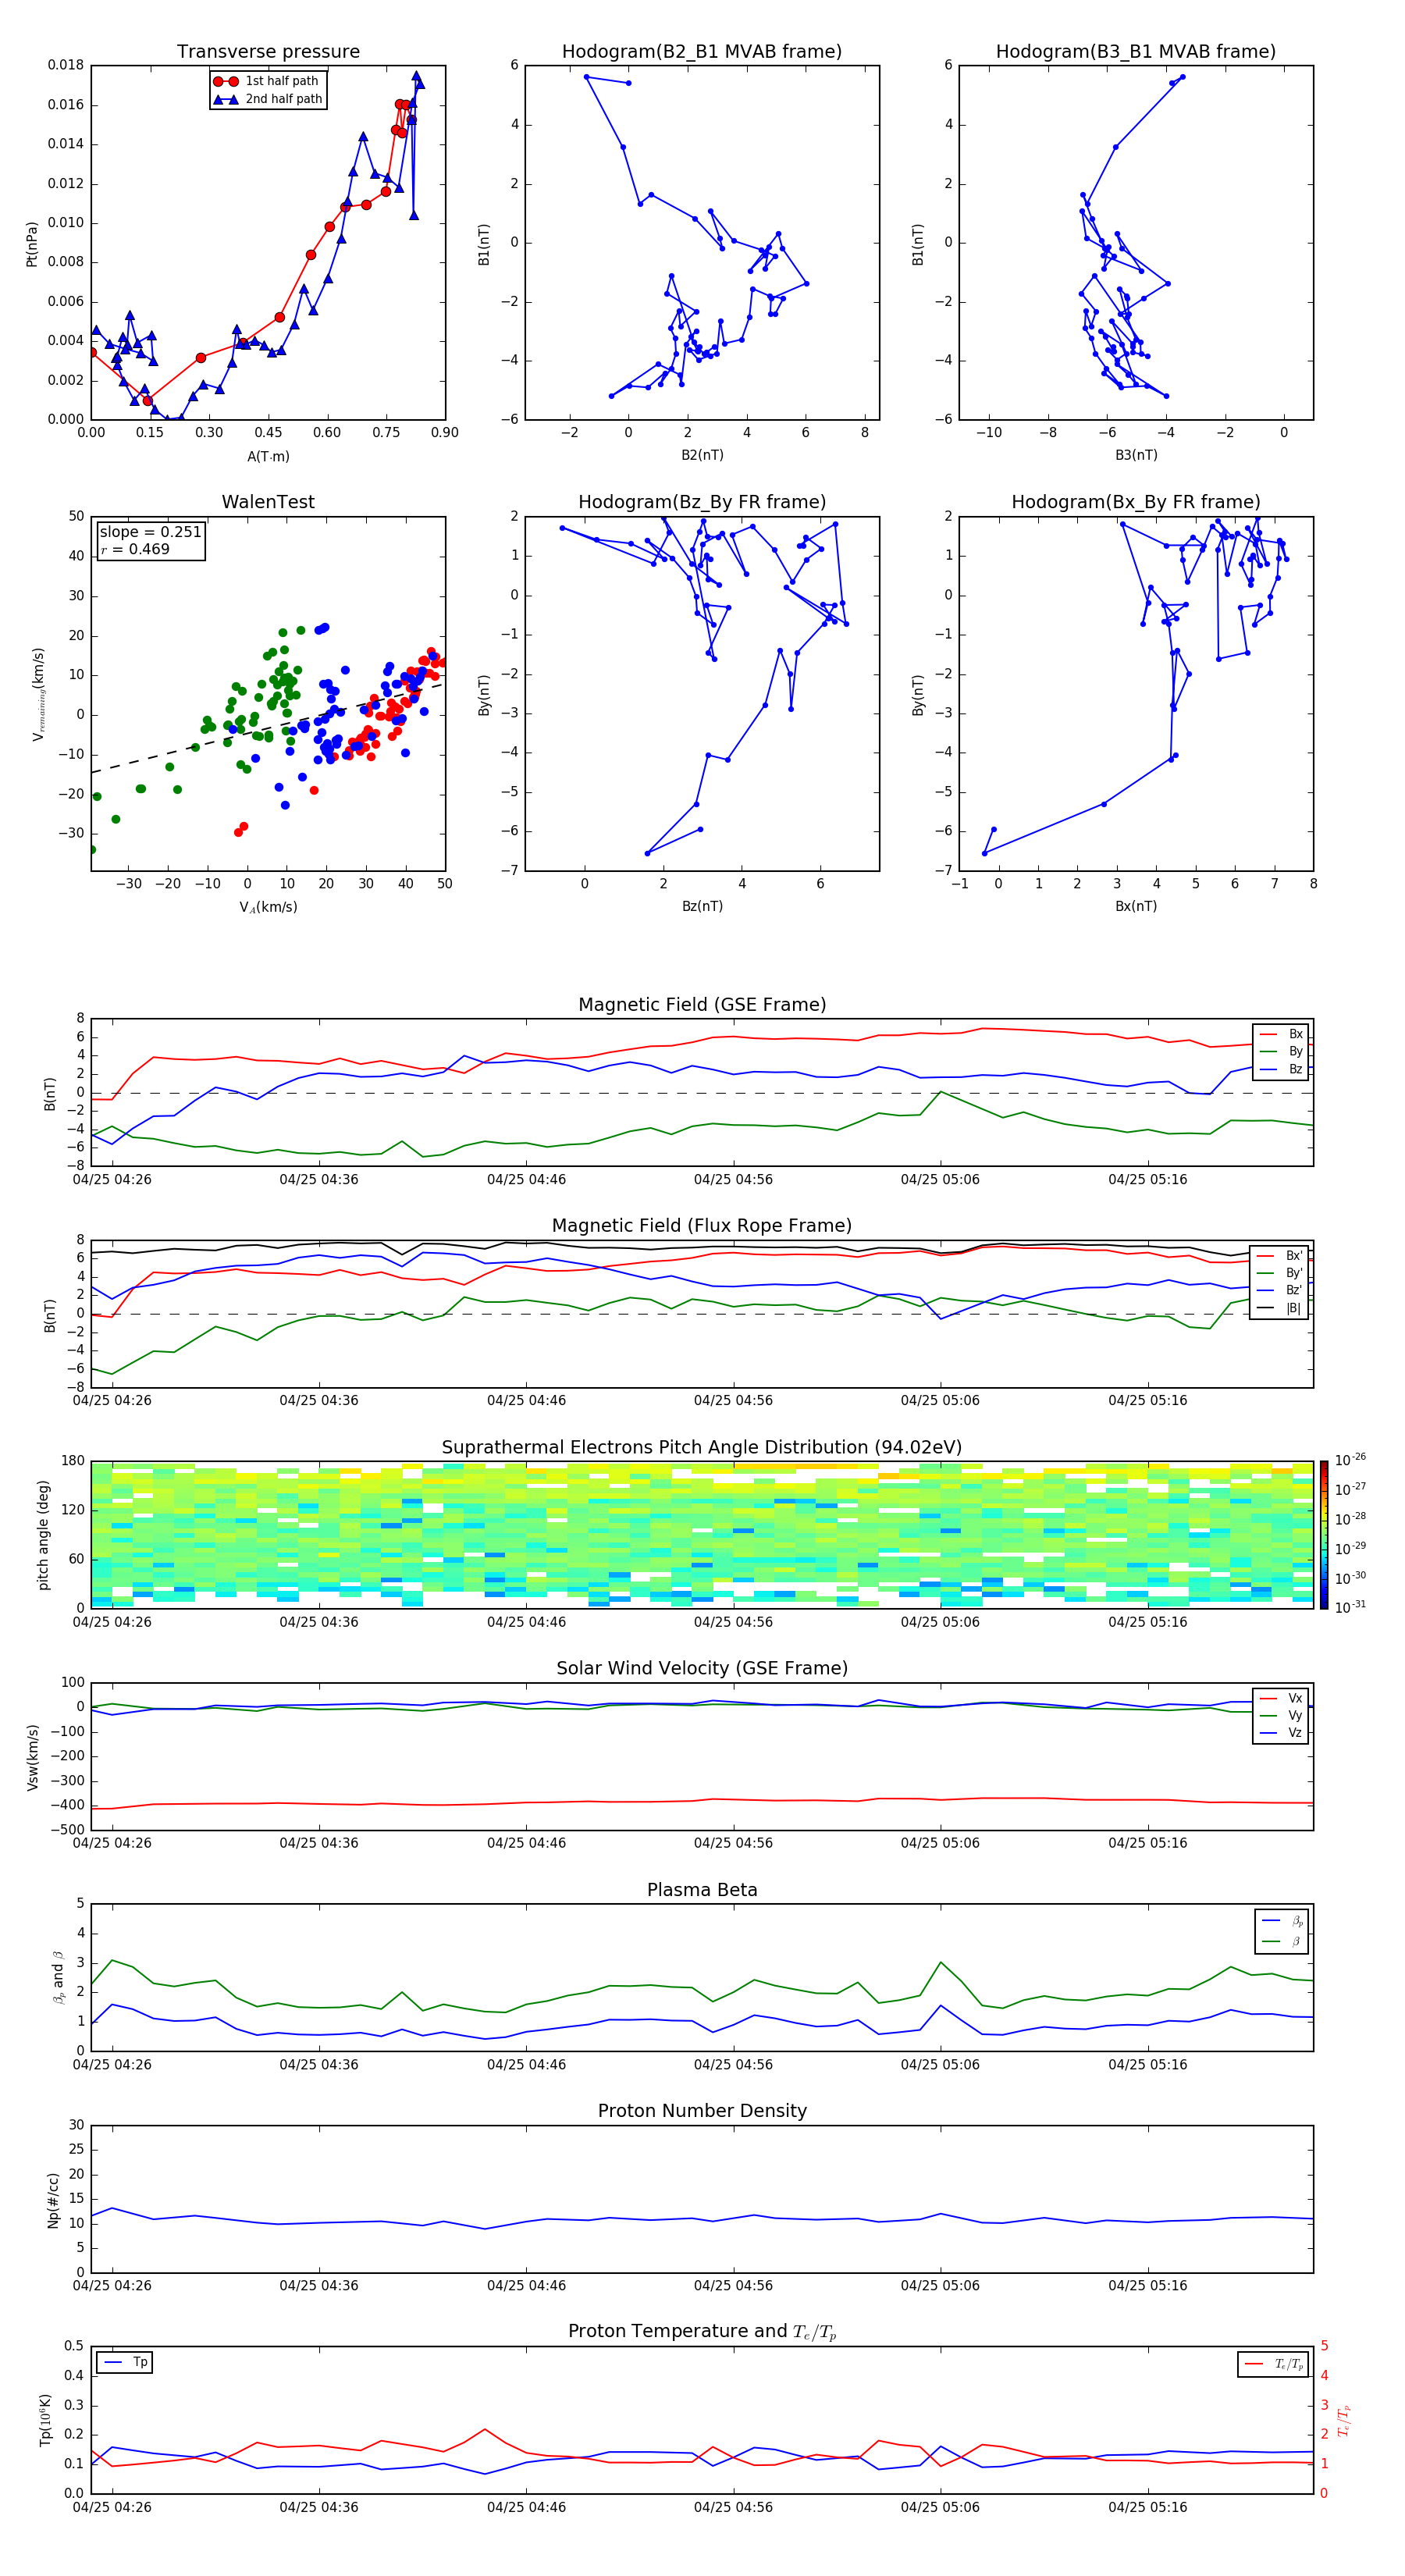This screenshot has width=1405, height=2576.
Task: Click the 'Proton Temperature and Te/Tp' title
Action: (702, 2332)
